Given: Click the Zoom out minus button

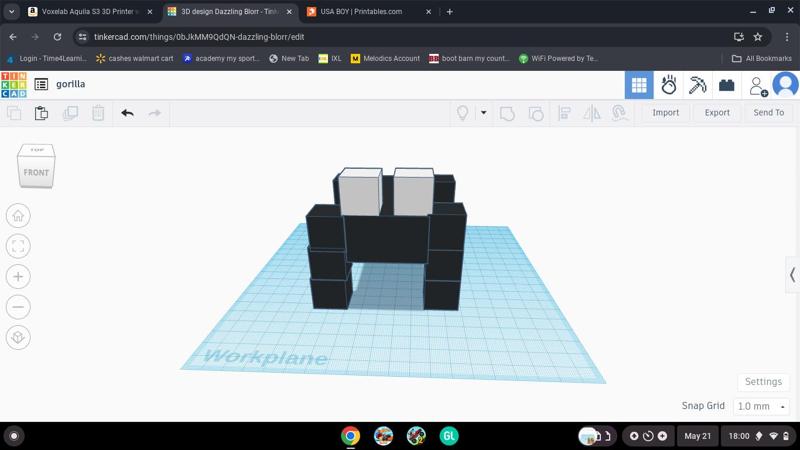Looking at the screenshot, I should point(18,307).
